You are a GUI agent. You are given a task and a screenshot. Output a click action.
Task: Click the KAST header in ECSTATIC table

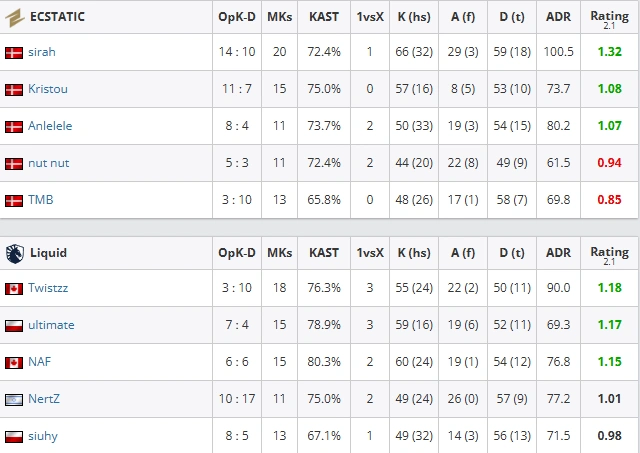pyautogui.click(x=324, y=17)
